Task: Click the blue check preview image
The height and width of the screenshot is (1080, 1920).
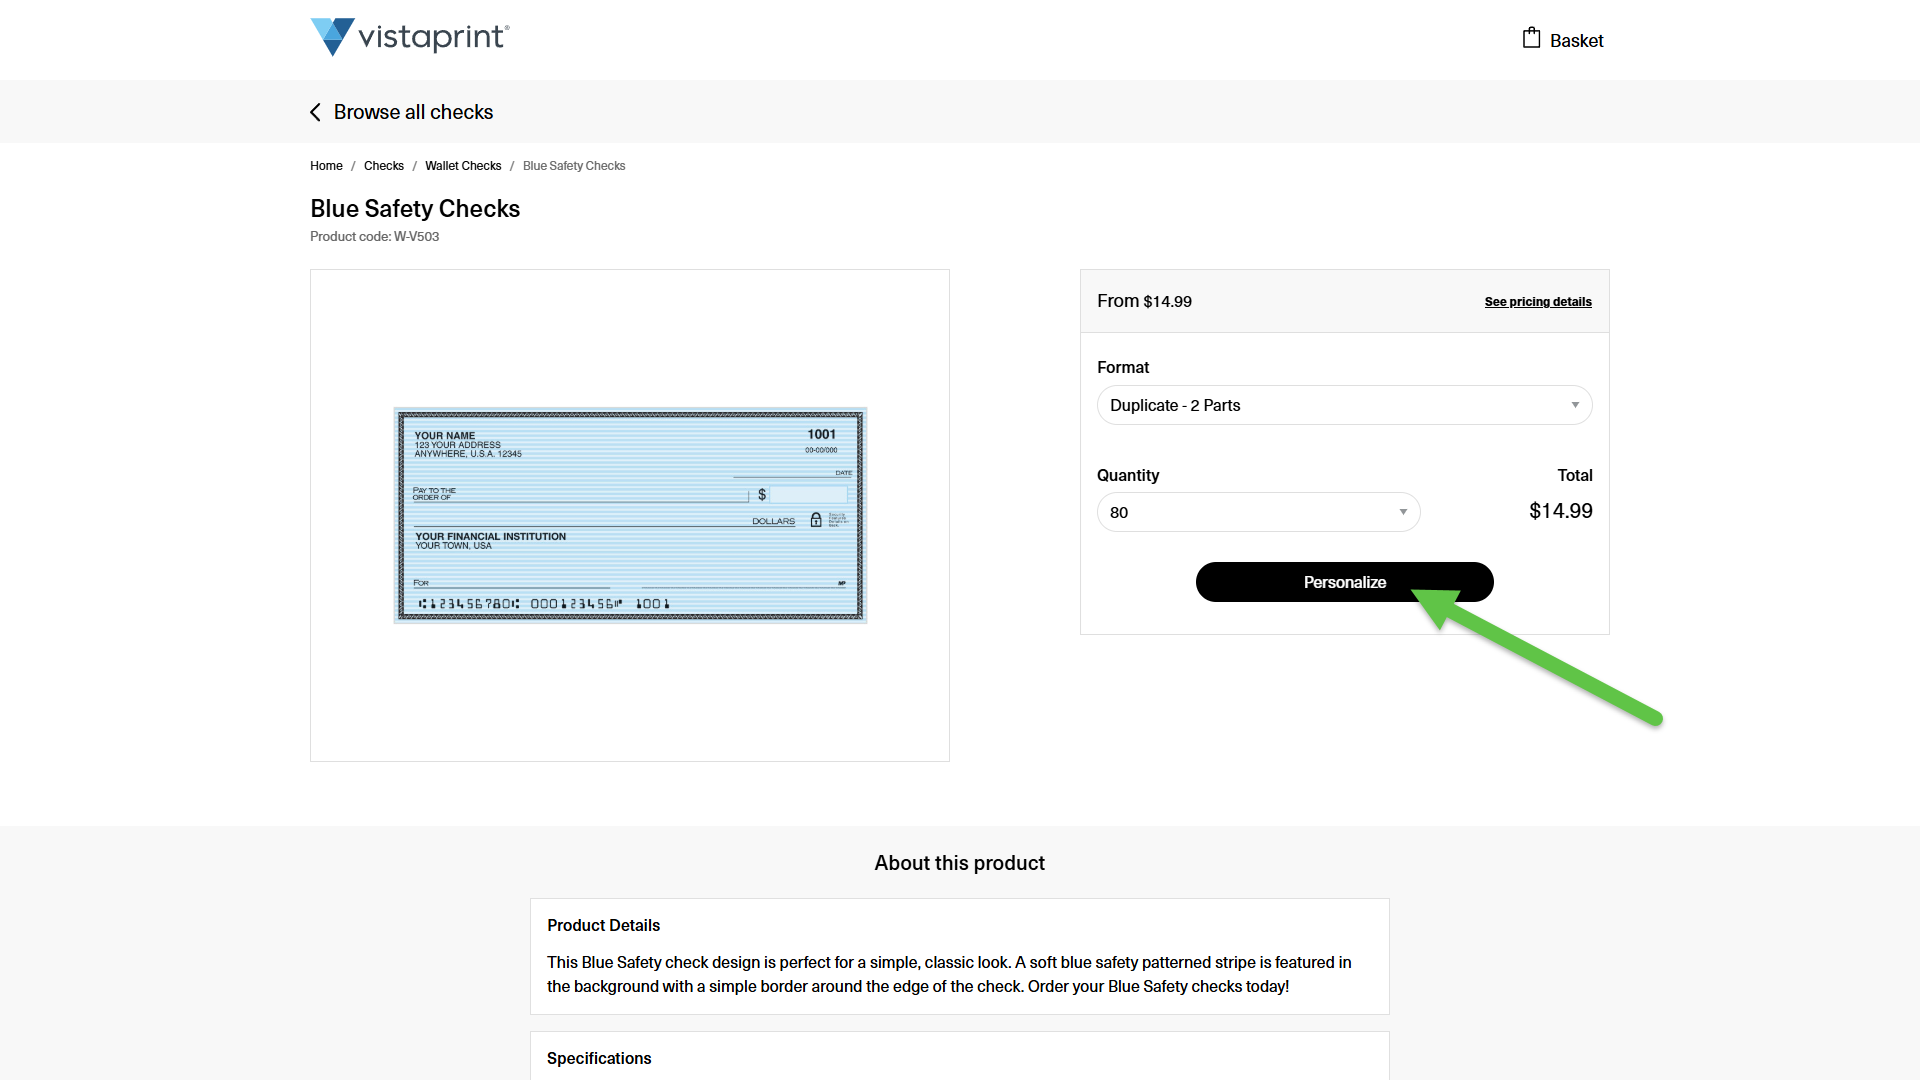Action: click(x=630, y=515)
